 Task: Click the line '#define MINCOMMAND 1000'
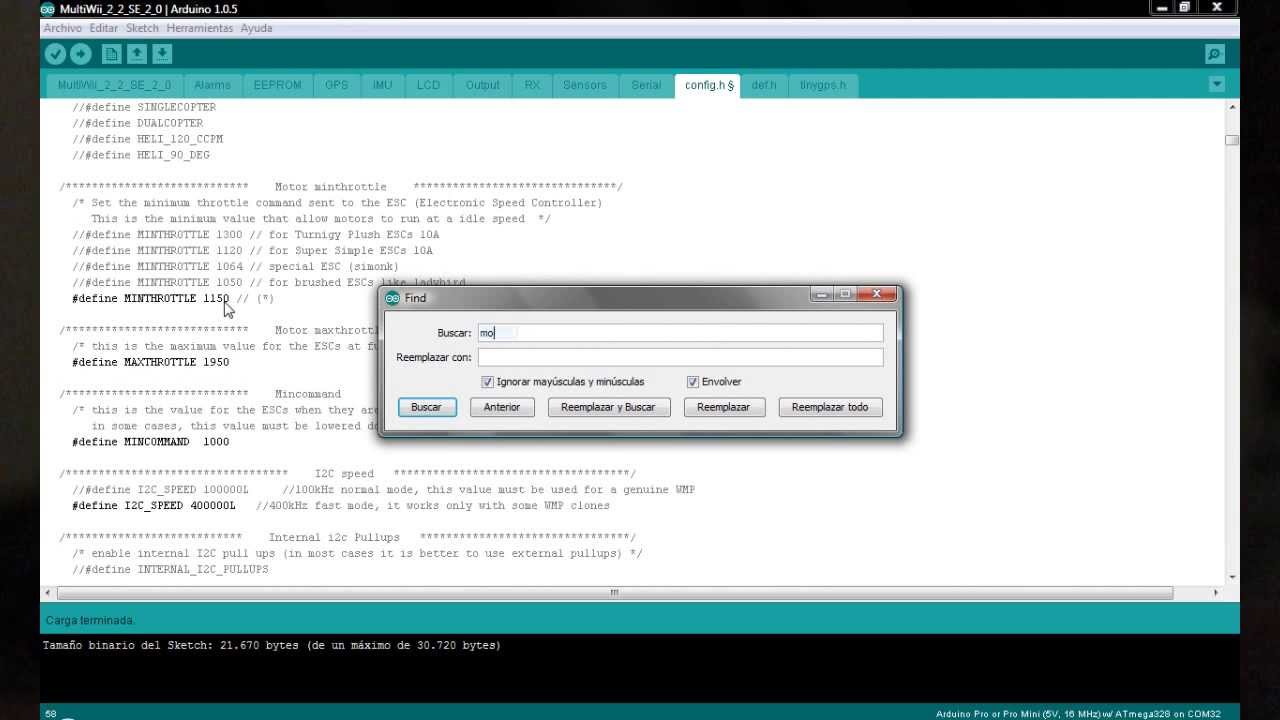point(150,442)
